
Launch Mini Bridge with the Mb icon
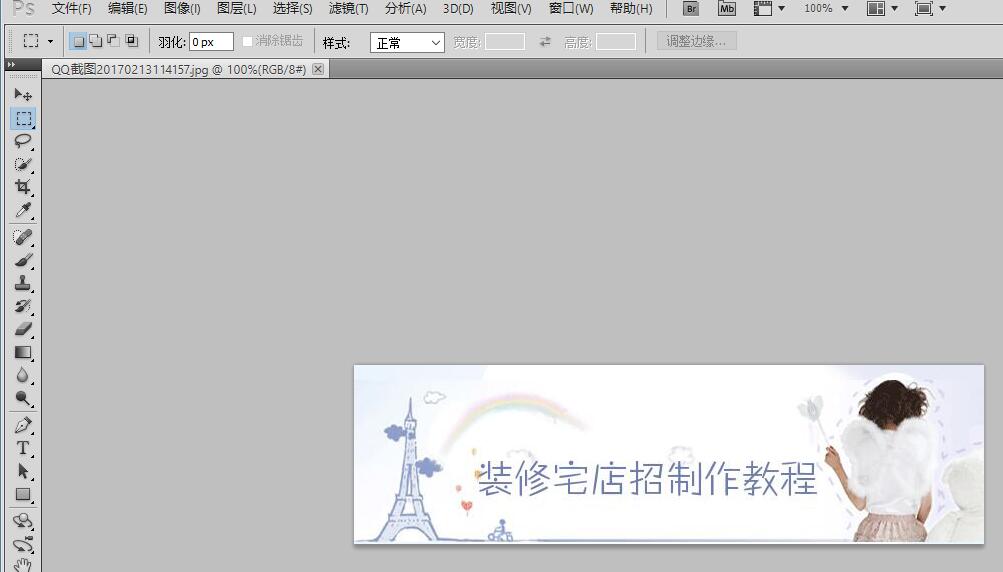(727, 8)
